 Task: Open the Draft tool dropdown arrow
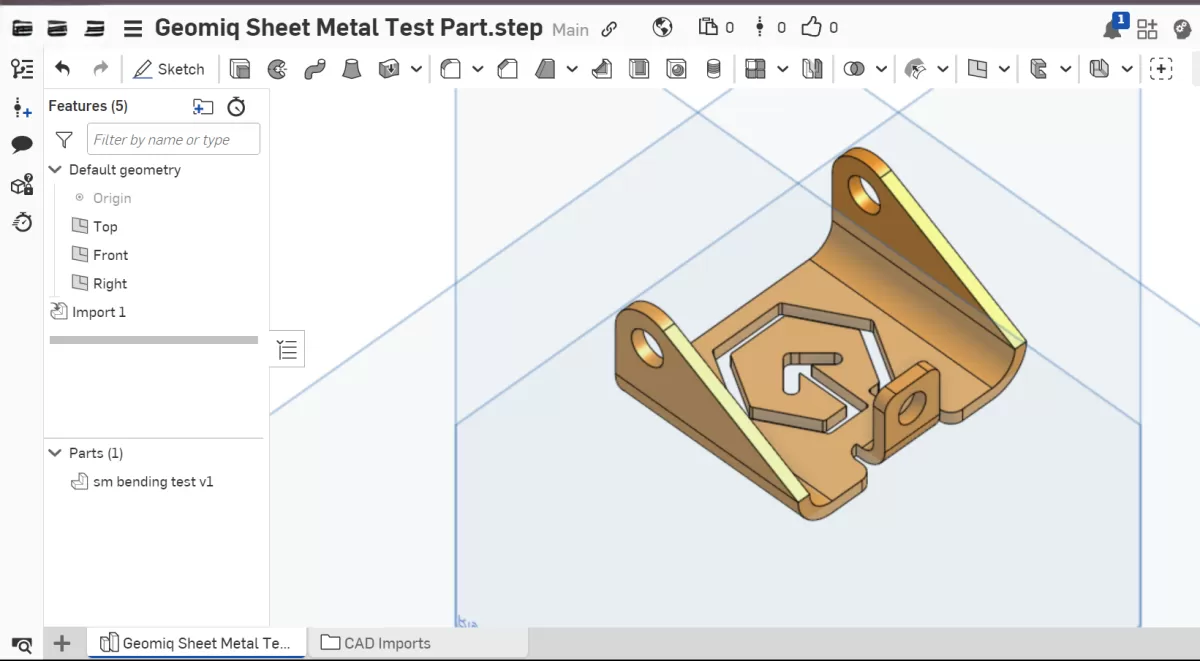pos(572,69)
